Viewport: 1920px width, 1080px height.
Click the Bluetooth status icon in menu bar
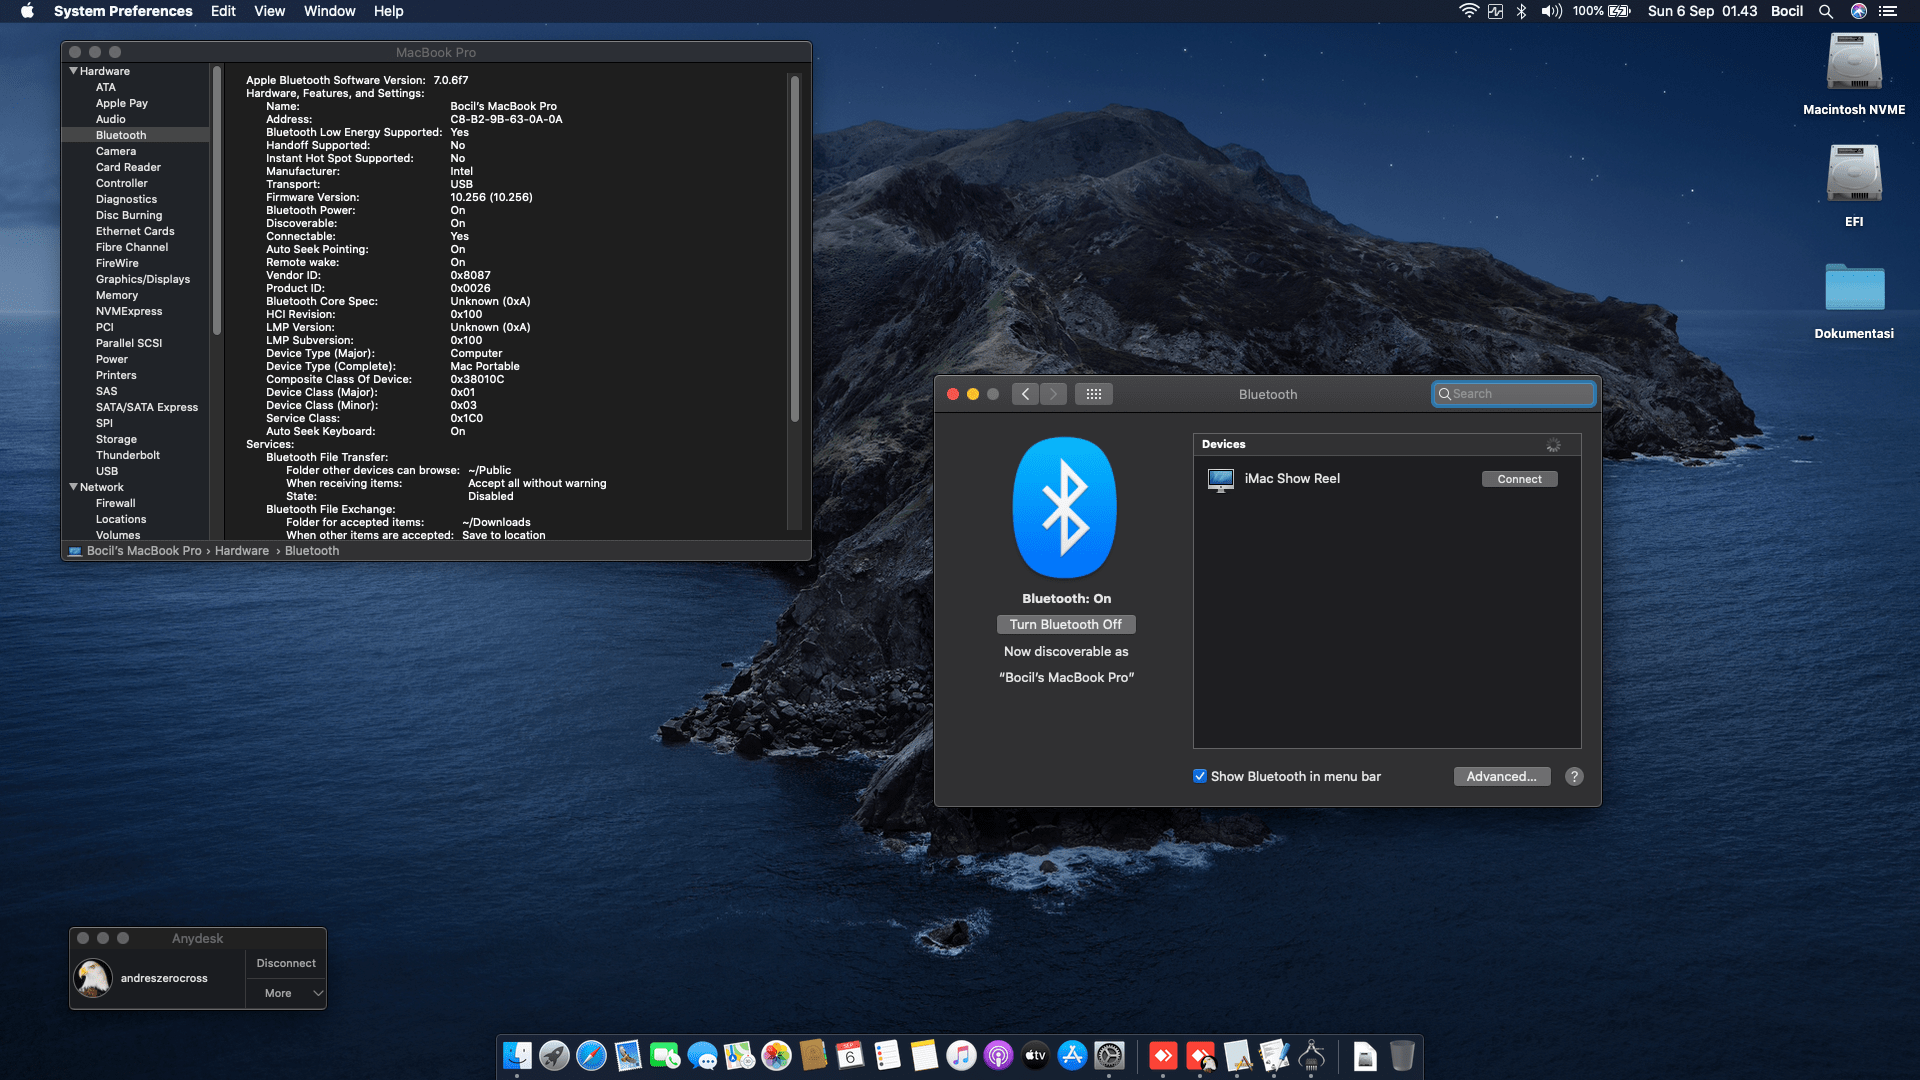(1521, 11)
